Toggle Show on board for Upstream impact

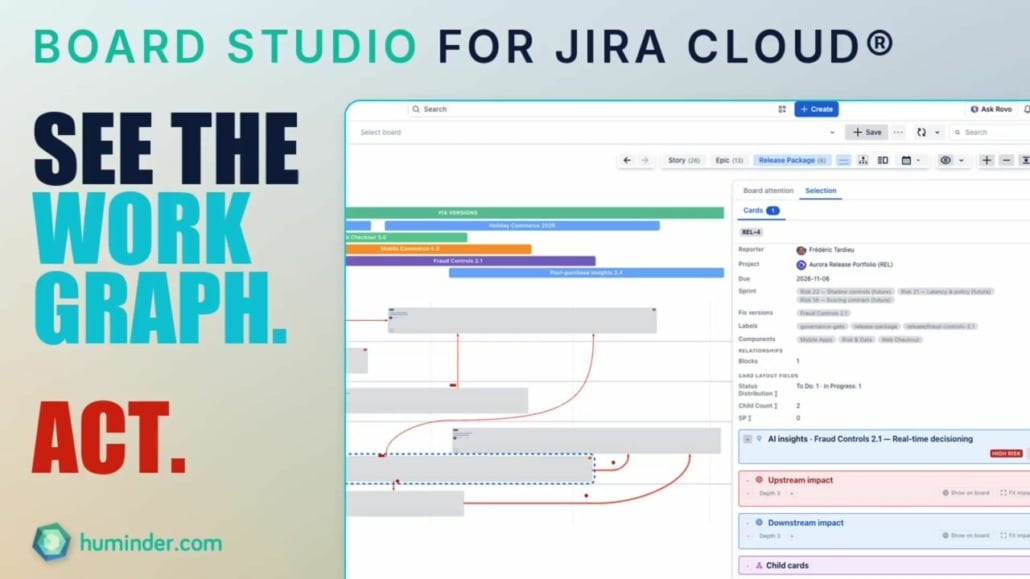(x=966, y=493)
